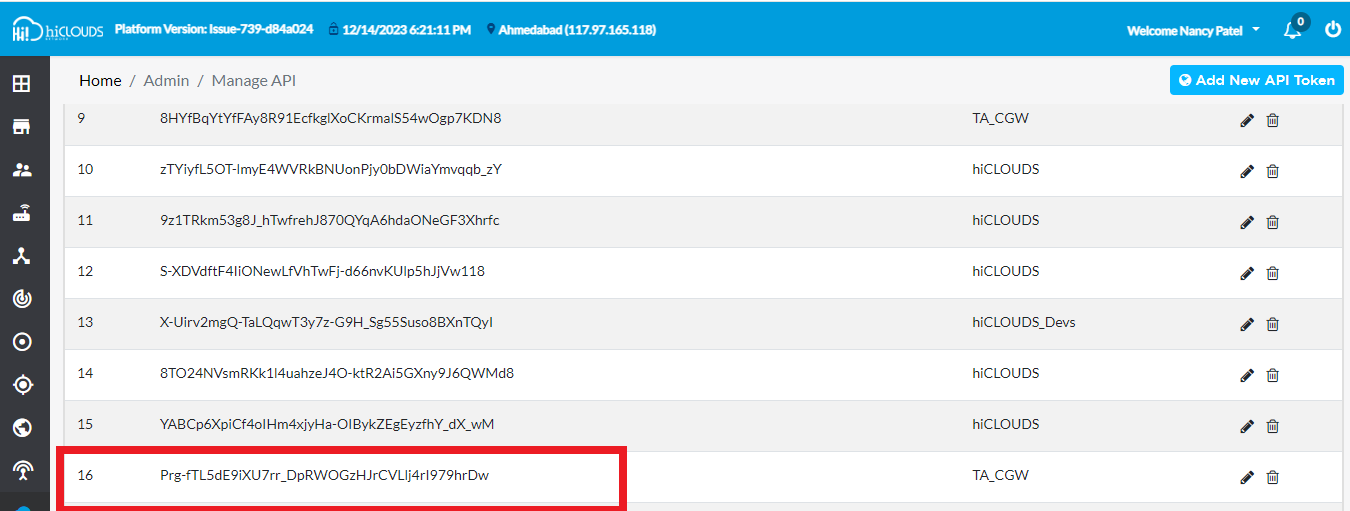Select token text starting with zTYiyfL5OT

coord(331,169)
